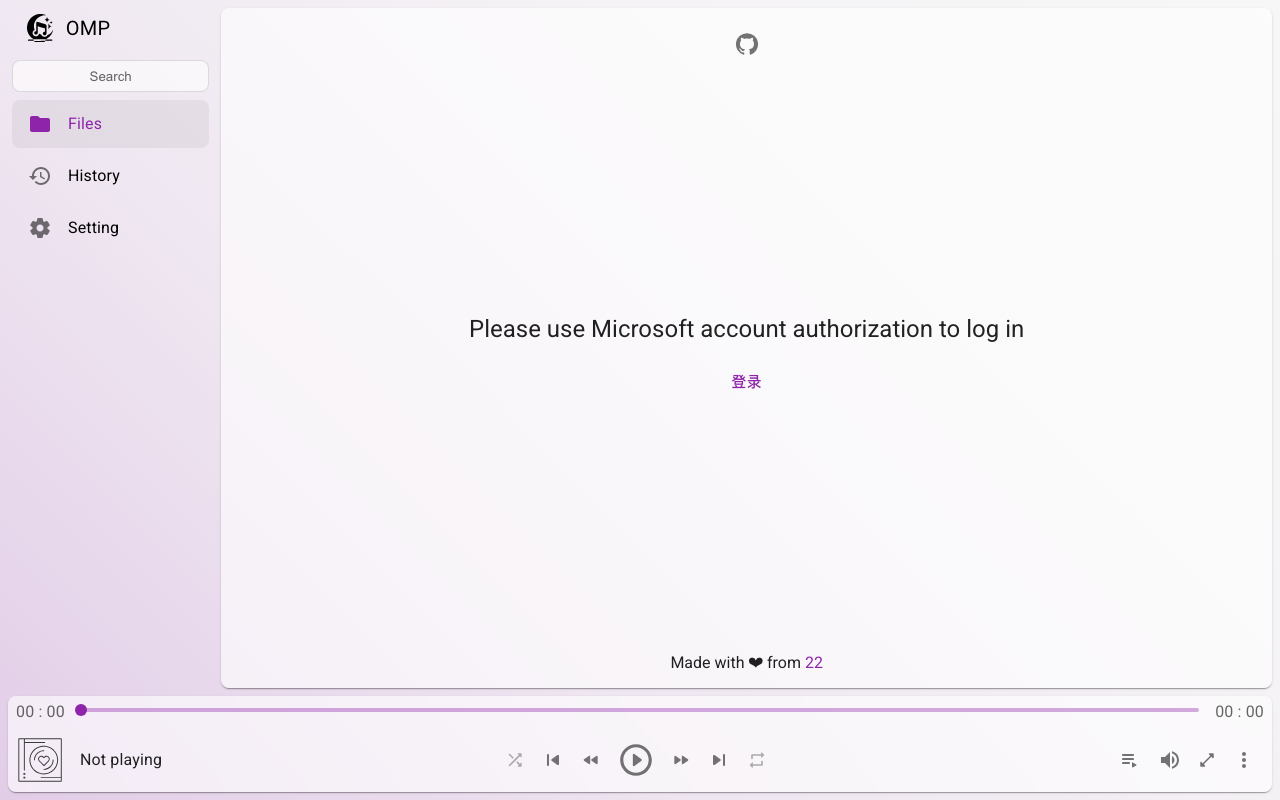
Task: Click the OMP title text
Action: (88, 28)
